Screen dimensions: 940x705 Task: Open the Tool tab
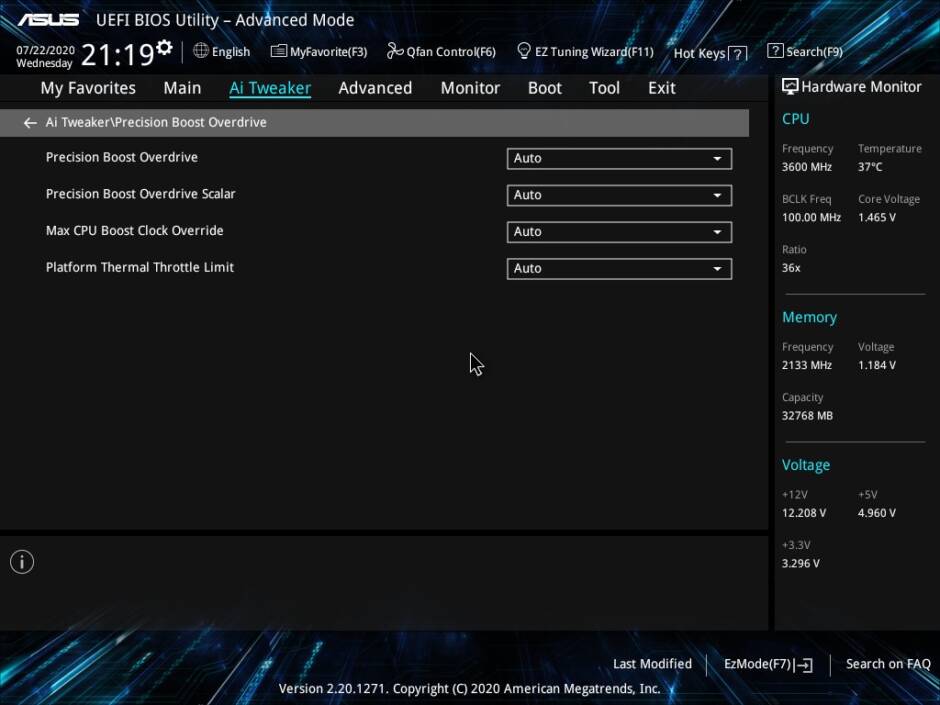[x=604, y=88]
